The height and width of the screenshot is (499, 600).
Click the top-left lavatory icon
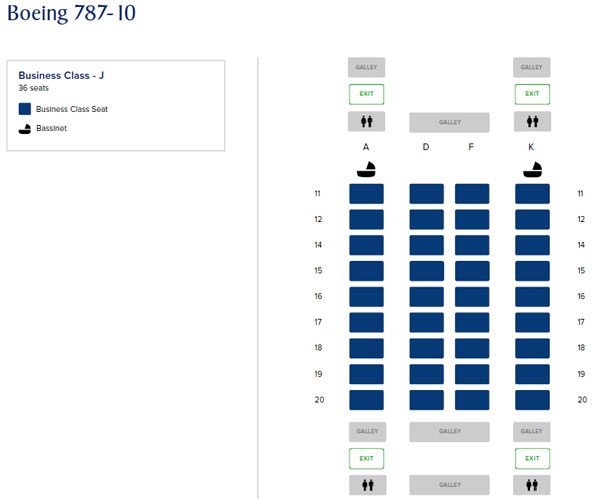tap(367, 122)
